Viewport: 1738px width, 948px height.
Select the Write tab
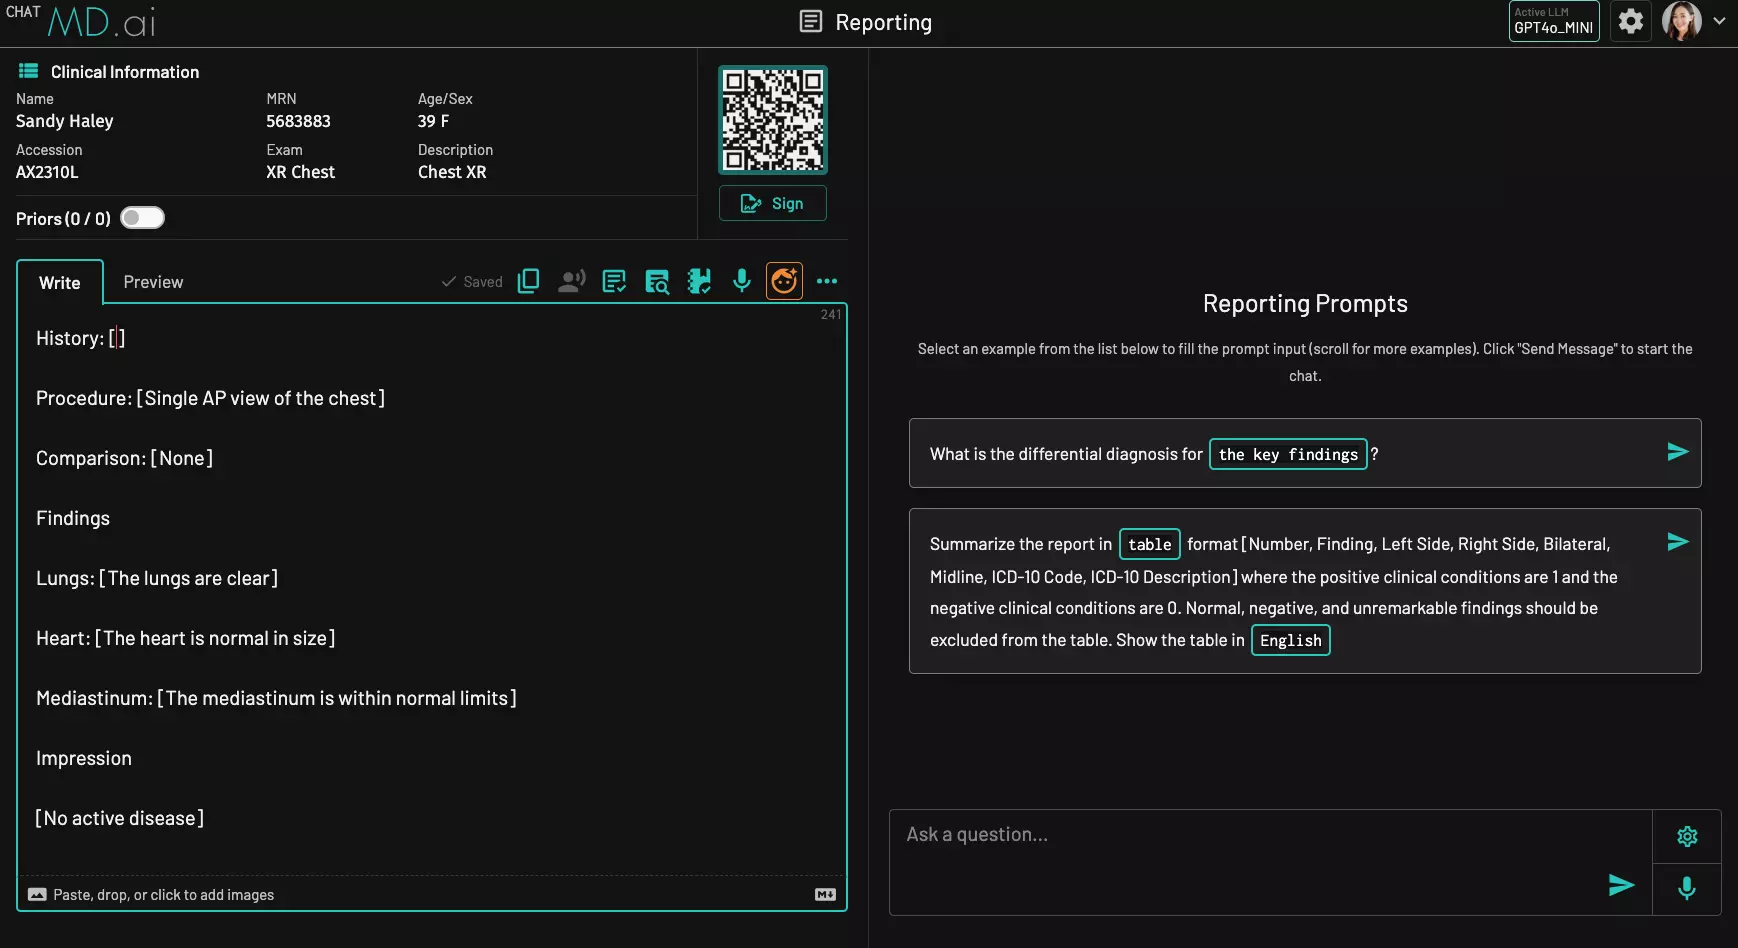(60, 283)
